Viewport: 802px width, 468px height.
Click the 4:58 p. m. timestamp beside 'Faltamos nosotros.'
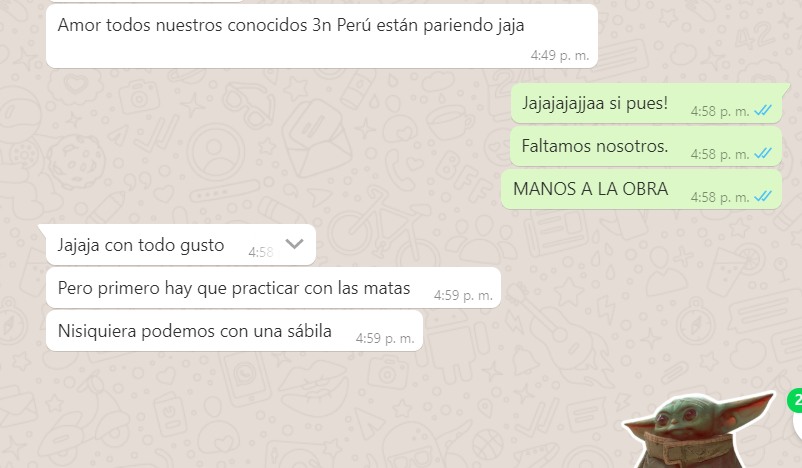[x=720, y=154]
